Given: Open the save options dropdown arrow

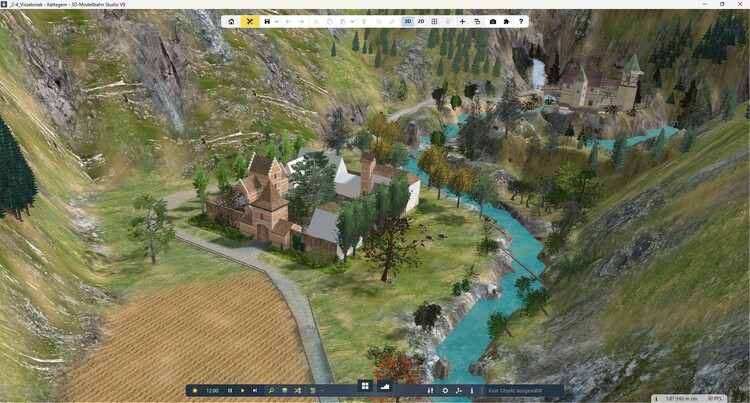Looking at the screenshot, I should [276, 22].
